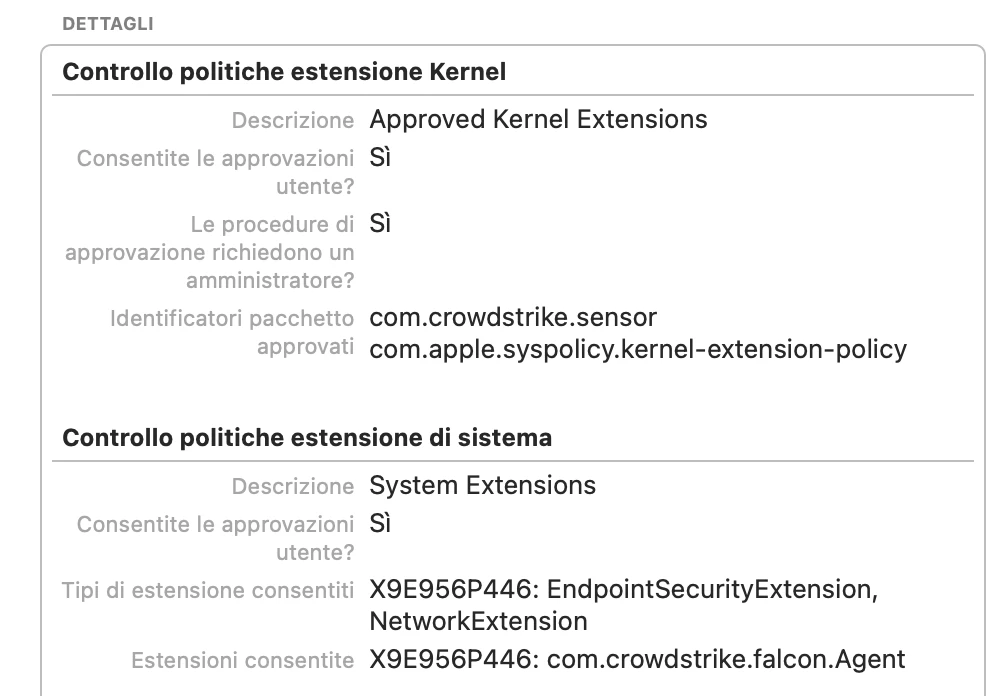Click Sì beside the administrator approval question

pos(380,223)
